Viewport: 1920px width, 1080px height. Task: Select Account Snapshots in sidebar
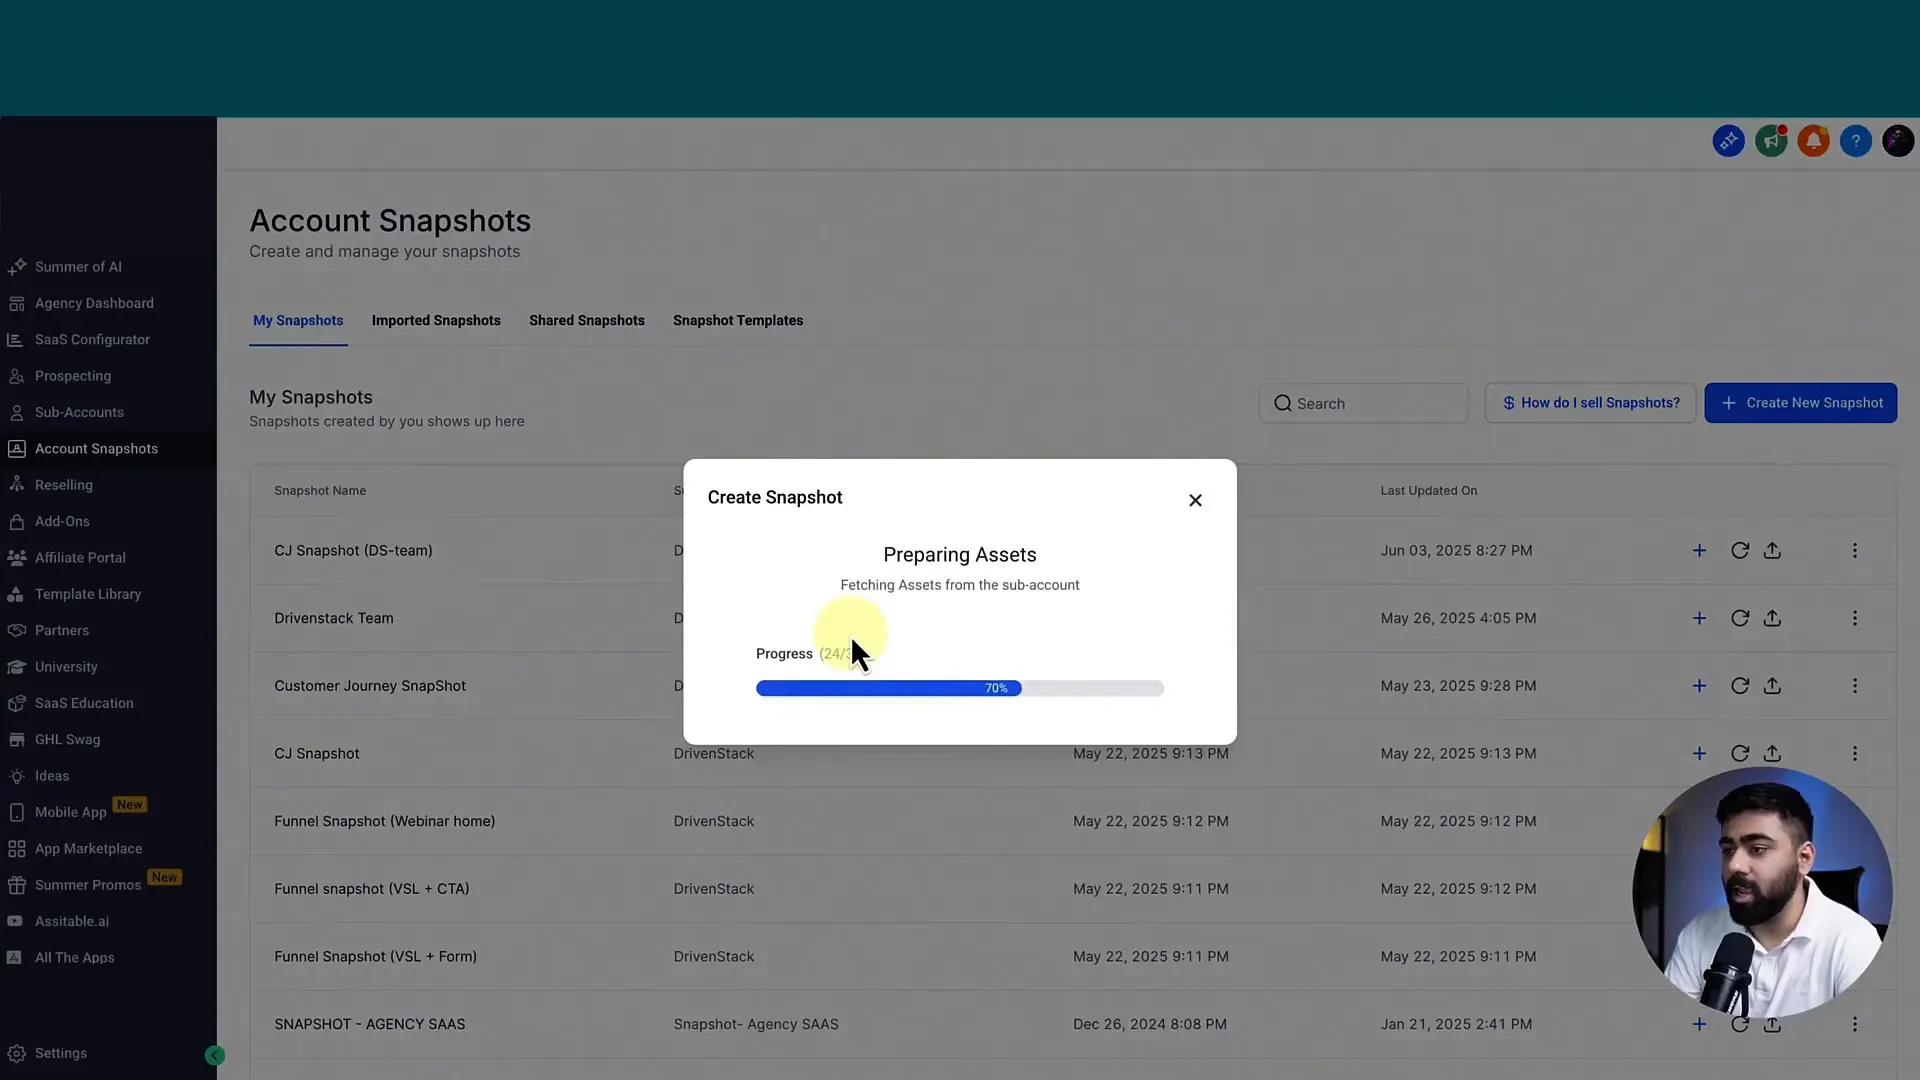[x=96, y=449]
